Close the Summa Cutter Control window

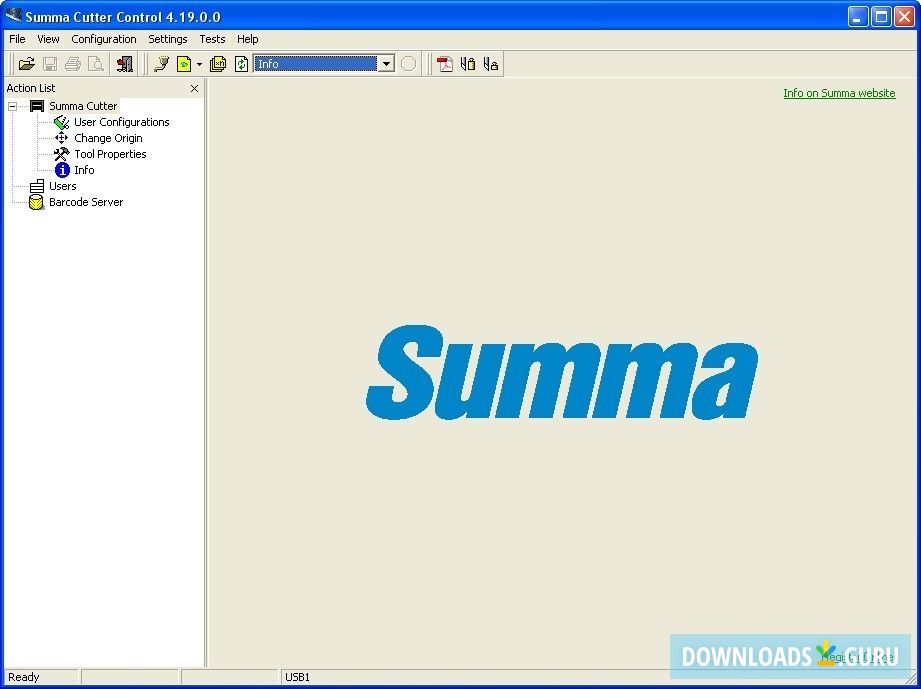tap(905, 16)
